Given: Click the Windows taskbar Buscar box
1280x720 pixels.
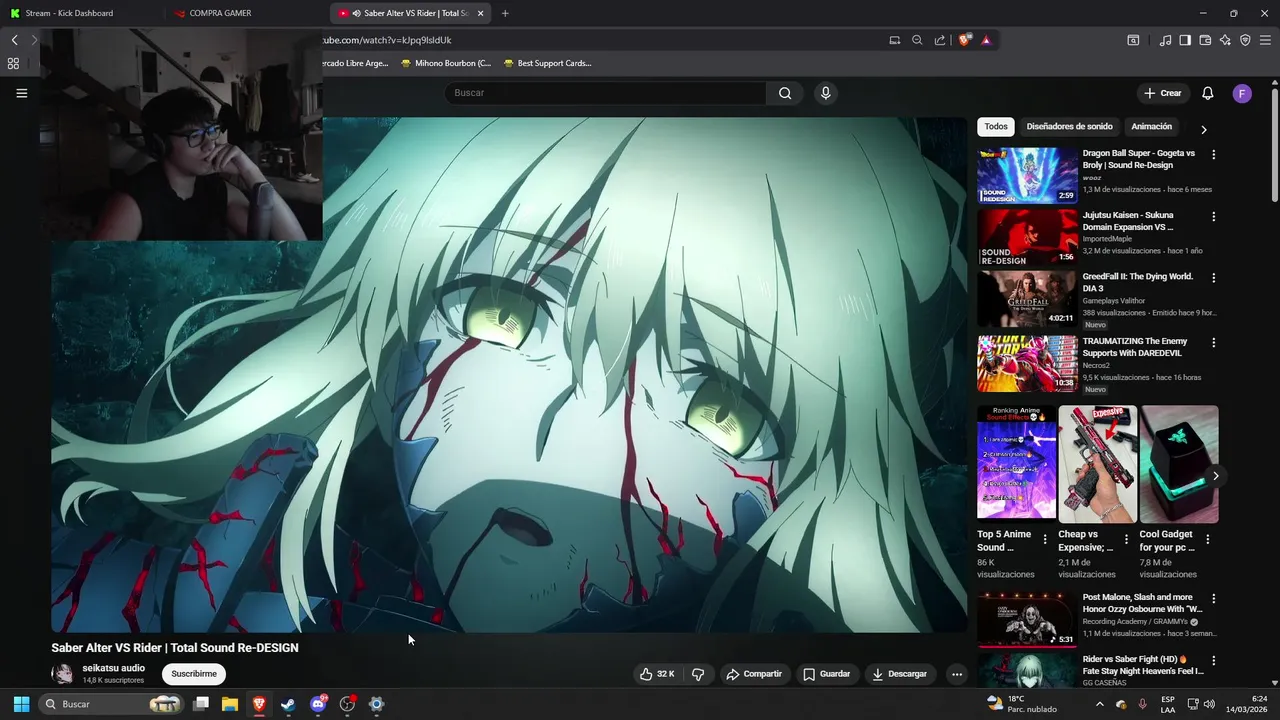Looking at the screenshot, I should point(111,704).
